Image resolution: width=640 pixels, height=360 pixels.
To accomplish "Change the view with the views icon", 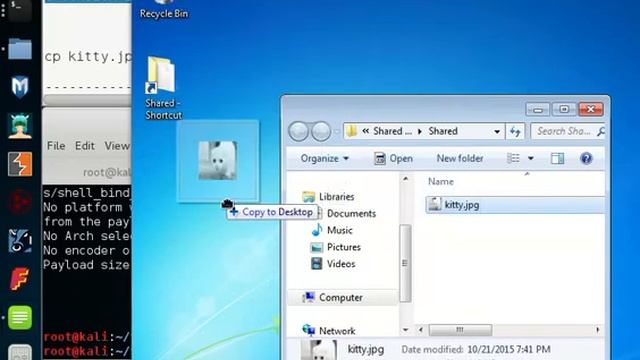I will point(513,158).
